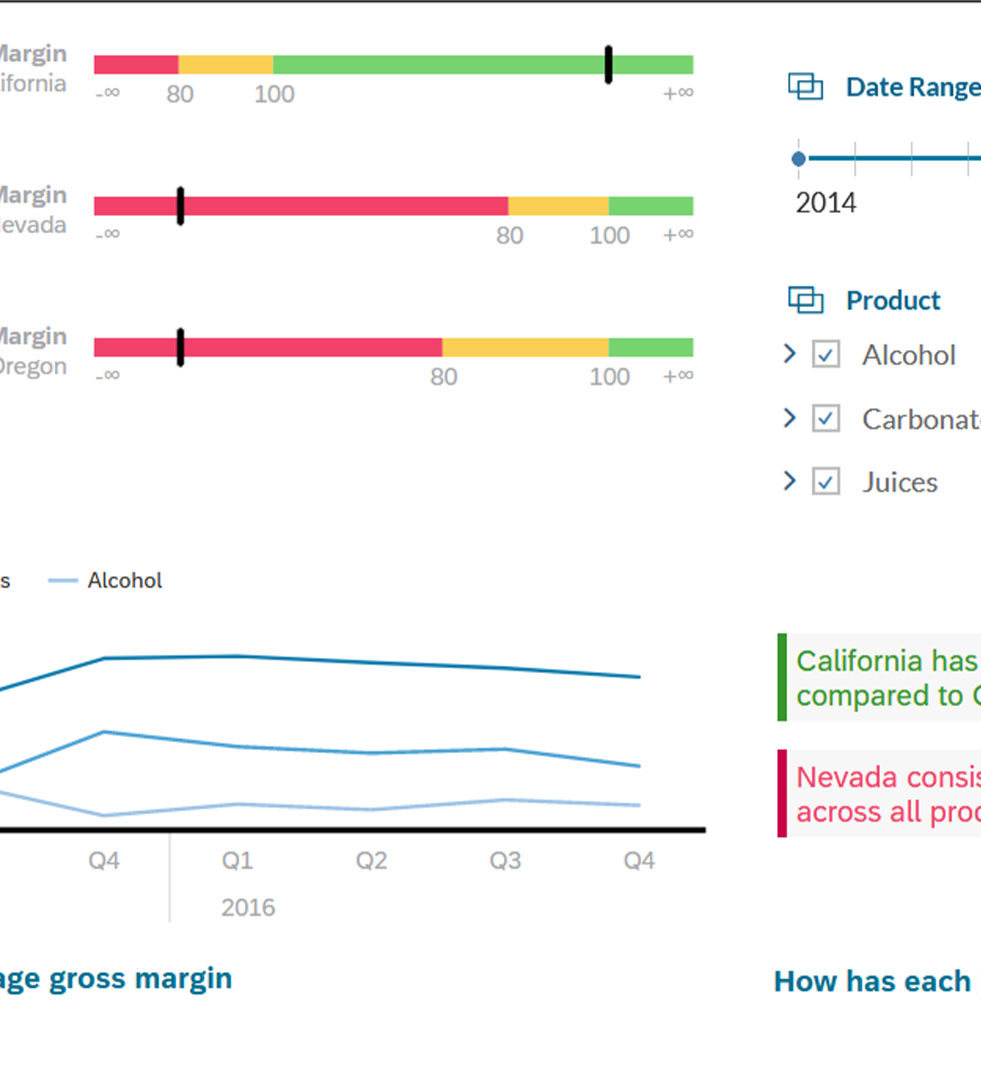This screenshot has height=1080, width=981.
Task: Expand the Carbonated product node
Action: coord(790,417)
